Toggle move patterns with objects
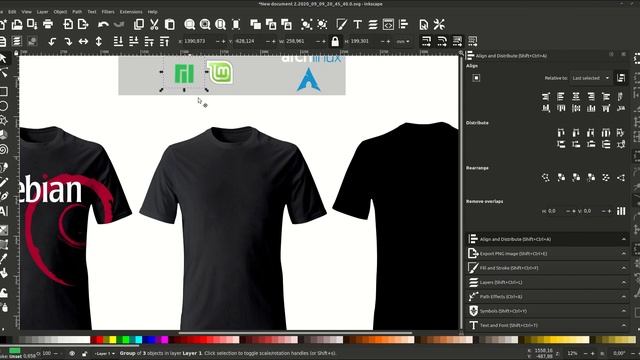The height and width of the screenshot is (360, 640). click(x=473, y=41)
